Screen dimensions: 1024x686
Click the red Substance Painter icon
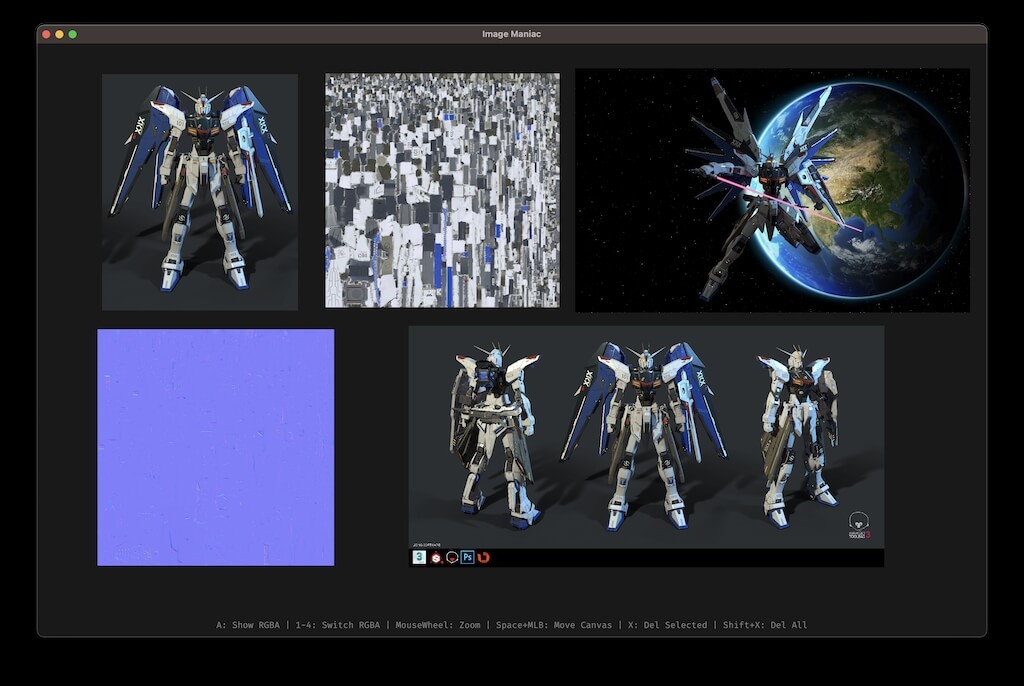436,557
